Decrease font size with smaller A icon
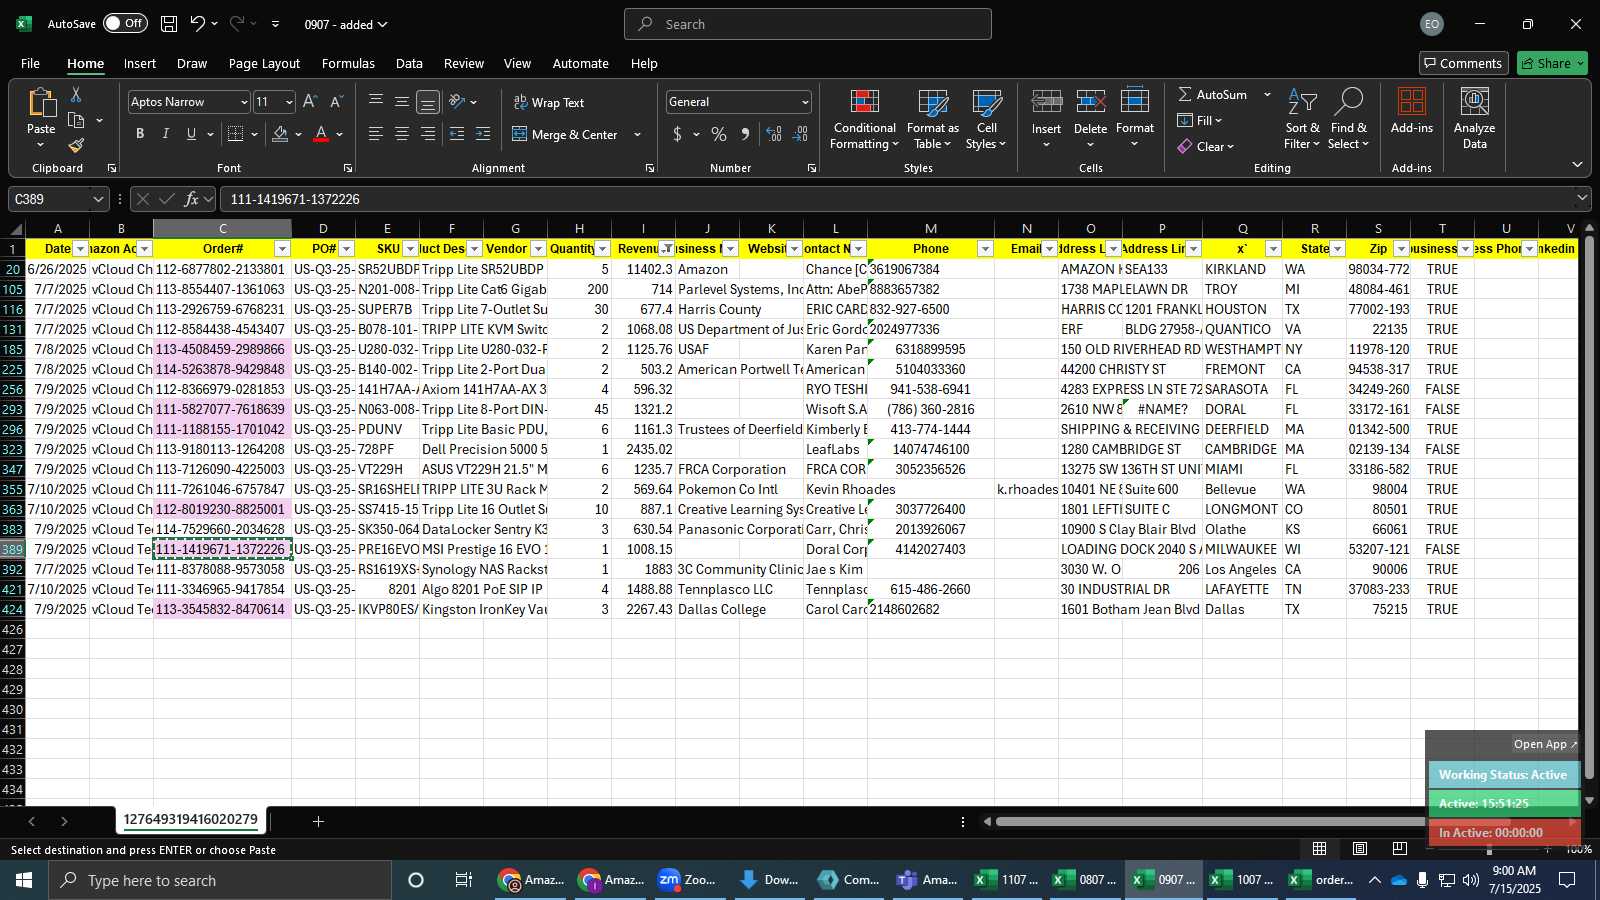The height and width of the screenshot is (900, 1600). [x=336, y=102]
